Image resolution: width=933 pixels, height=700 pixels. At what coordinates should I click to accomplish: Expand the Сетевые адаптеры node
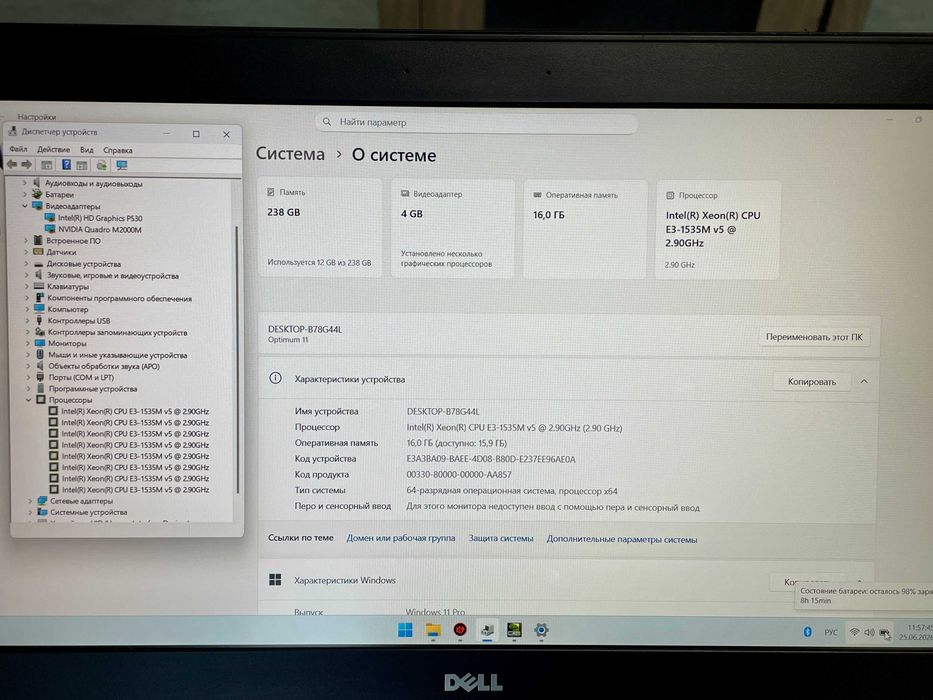point(30,501)
